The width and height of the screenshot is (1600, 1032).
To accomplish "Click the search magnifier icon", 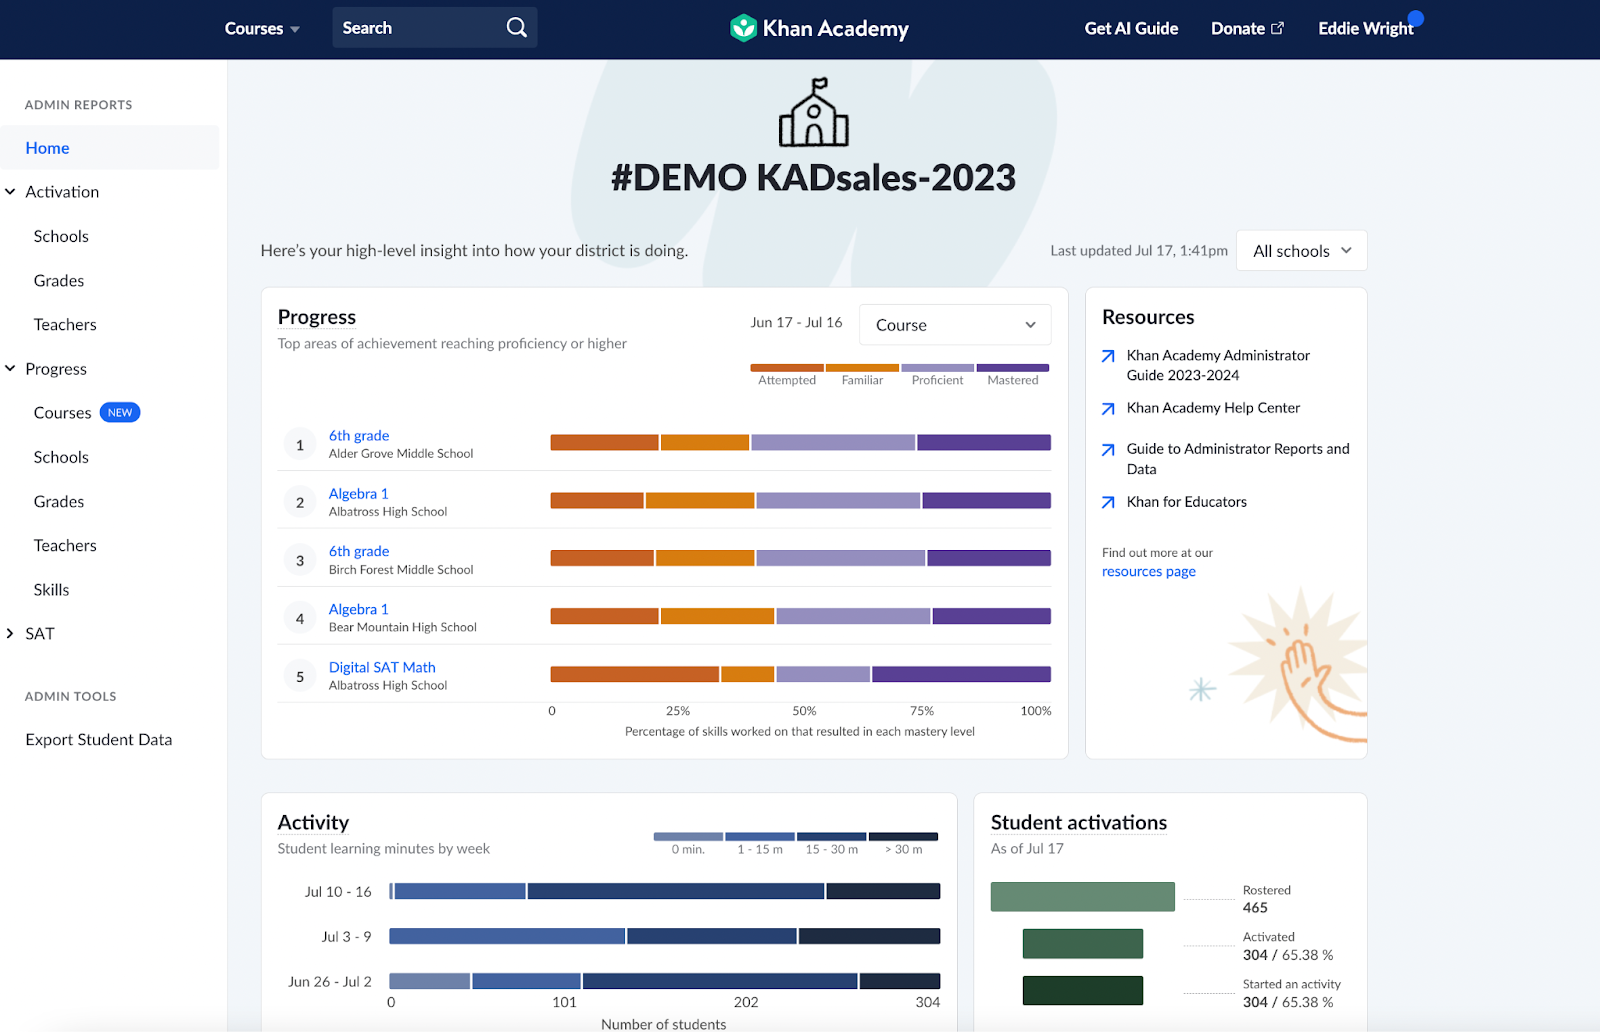I will coord(516,28).
